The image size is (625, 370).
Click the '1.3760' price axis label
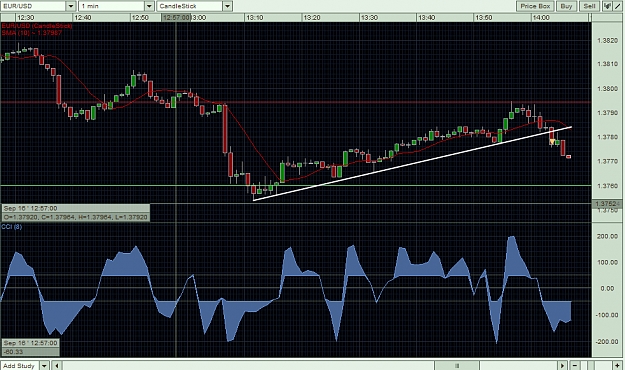click(x=607, y=186)
